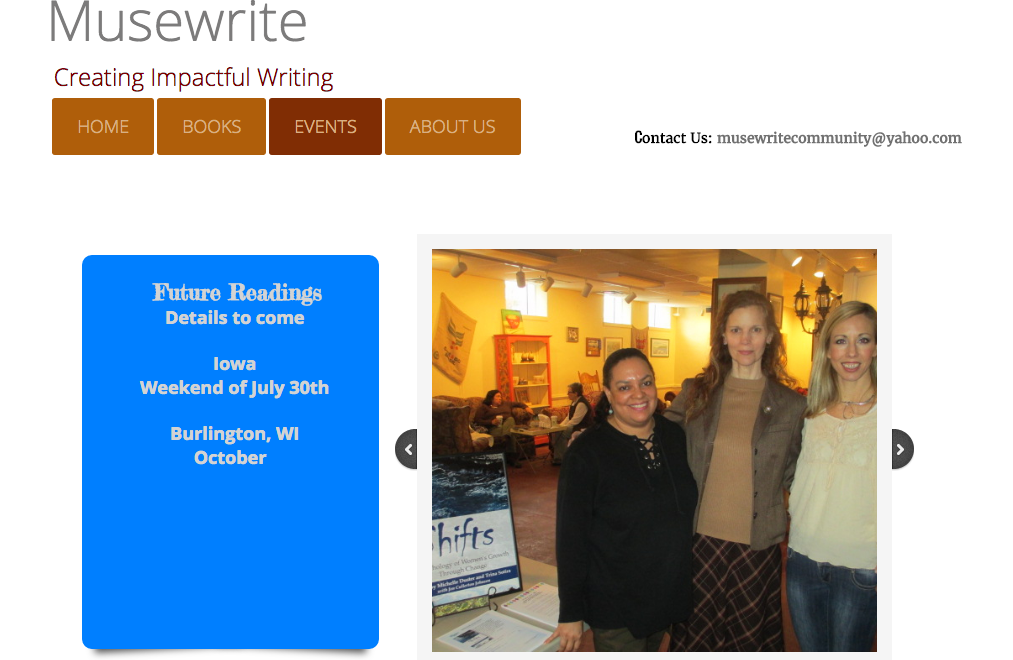Screen dimensions: 1013x660
Task: Click the Shifts book poster in the photo
Action: 474,530
